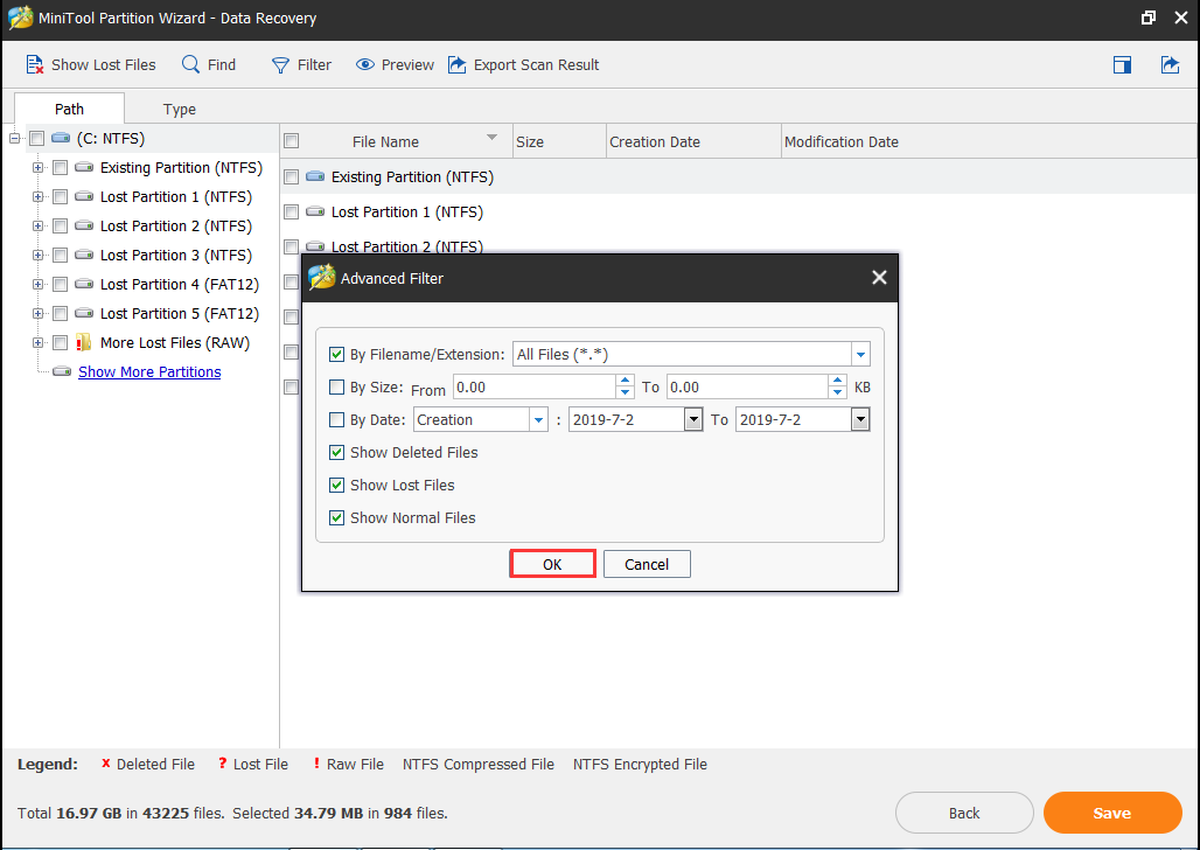Open the Filename/Extension dropdown
Viewport: 1200px width, 850px height.
tap(860, 355)
